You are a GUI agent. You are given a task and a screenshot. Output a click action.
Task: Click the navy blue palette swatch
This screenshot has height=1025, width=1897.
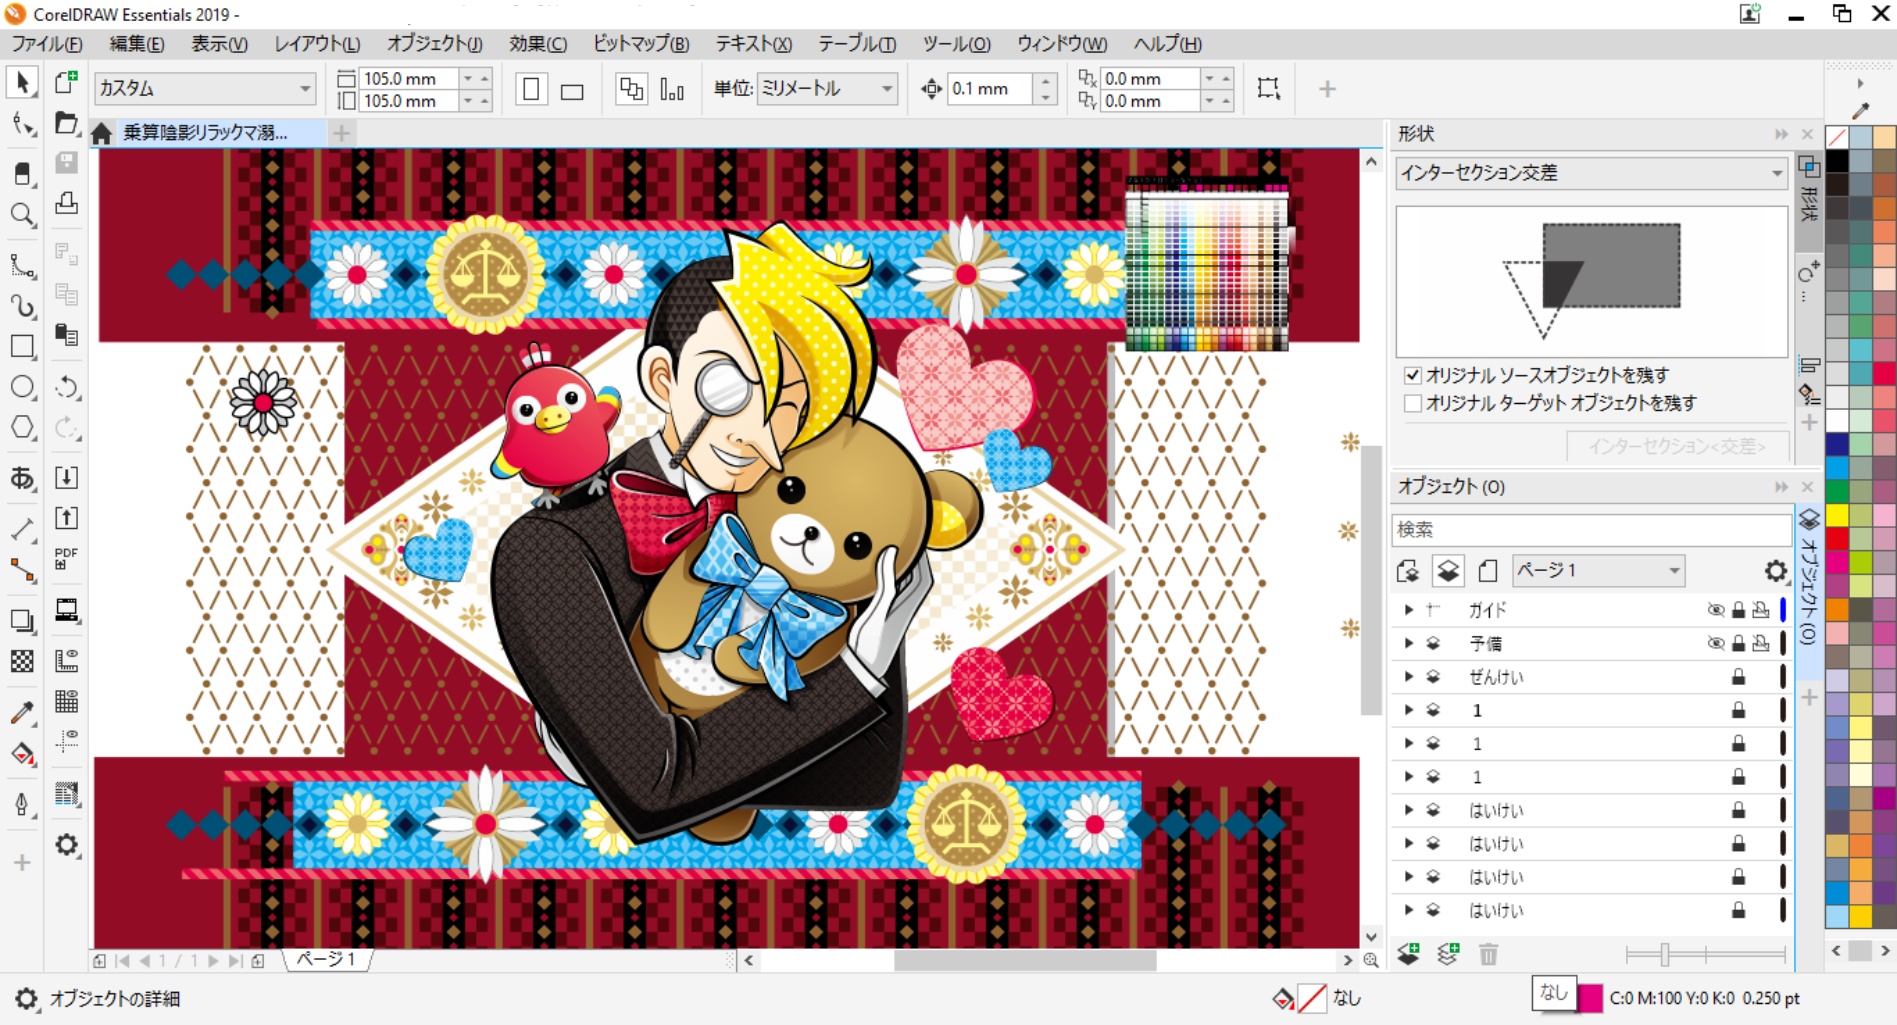coord(1837,444)
